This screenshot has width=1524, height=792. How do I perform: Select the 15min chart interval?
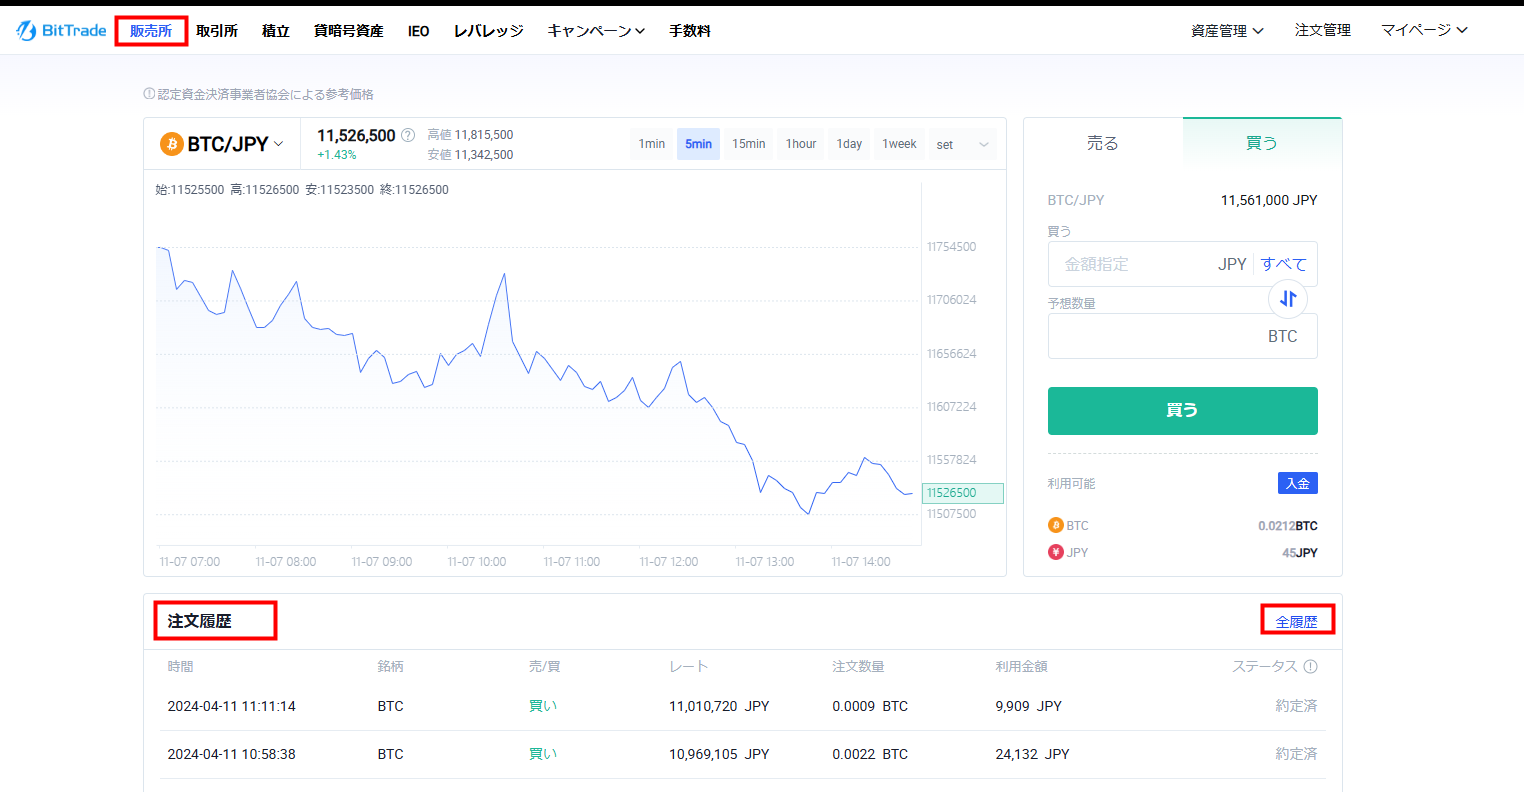(x=748, y=144)
